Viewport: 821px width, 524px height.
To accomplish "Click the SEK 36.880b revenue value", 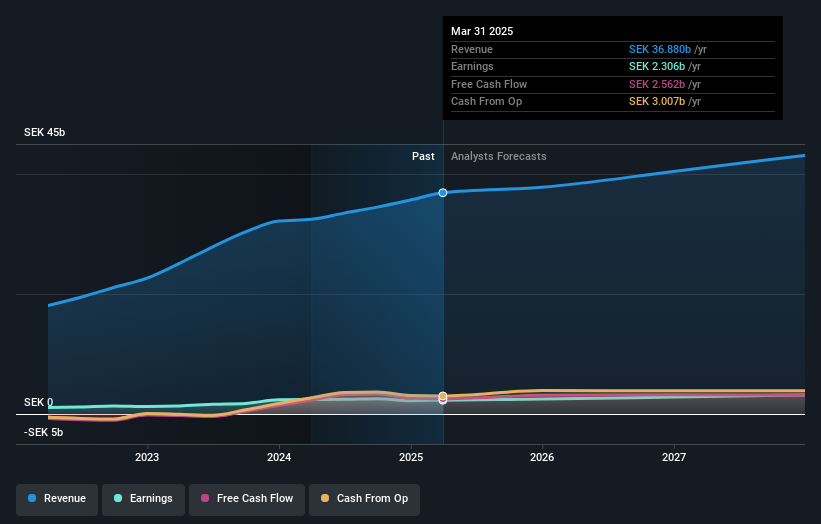I will [660, 49].
